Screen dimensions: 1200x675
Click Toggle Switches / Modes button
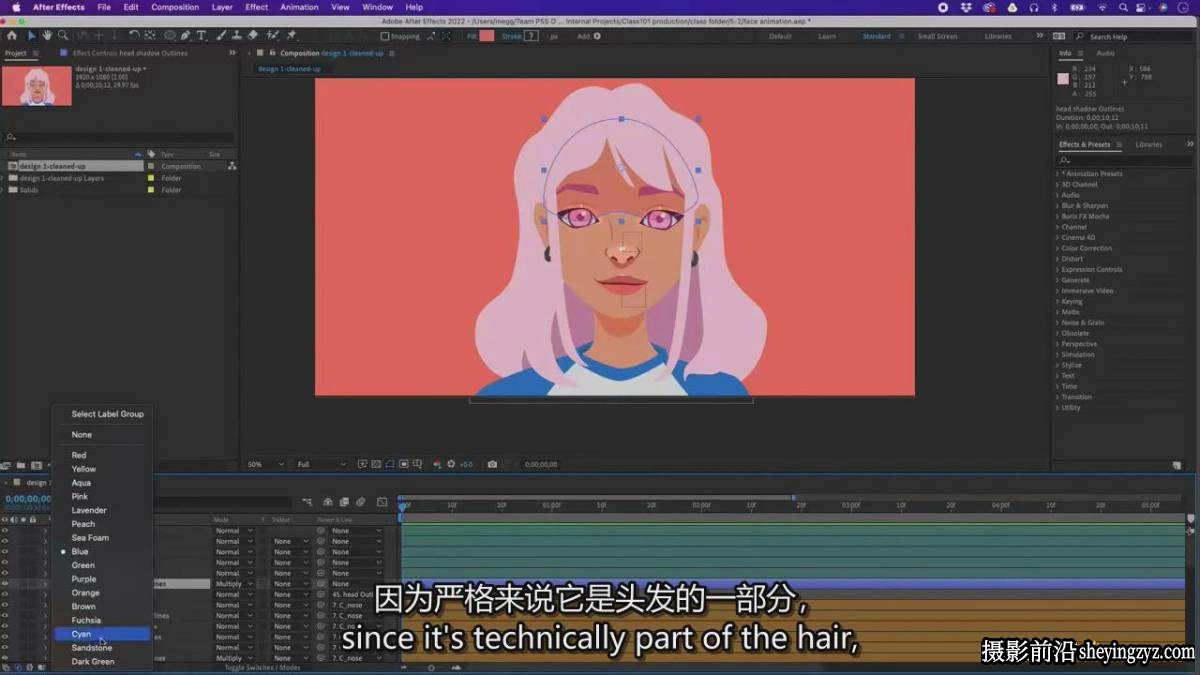click(262, 667)
